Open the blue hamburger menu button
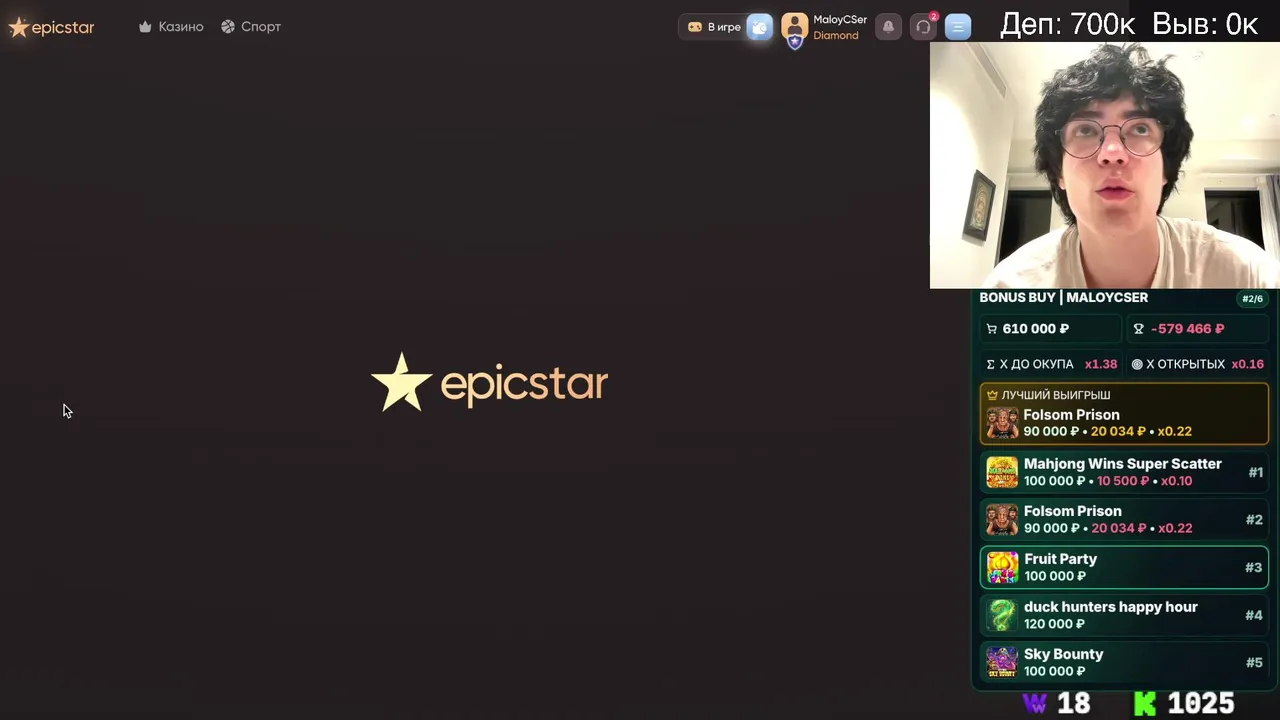Viewport: 1280px width, 720px height. [x=958, y=27]
